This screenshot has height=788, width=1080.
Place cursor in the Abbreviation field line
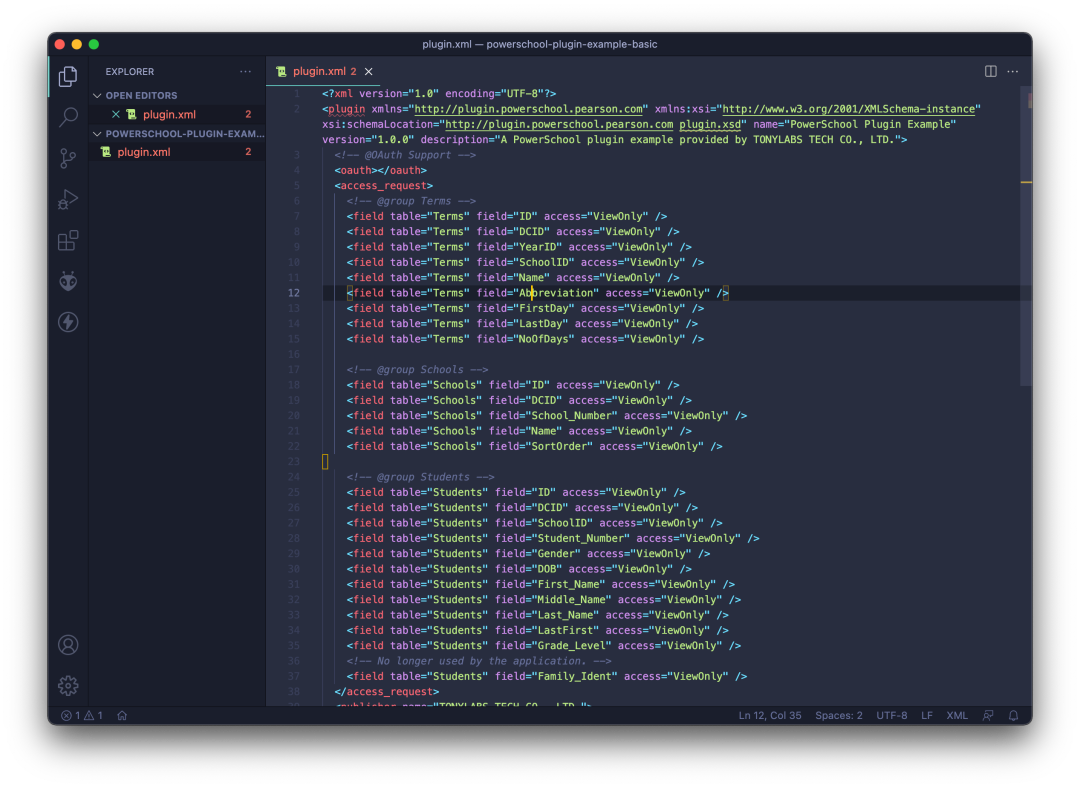click(537, 293)
